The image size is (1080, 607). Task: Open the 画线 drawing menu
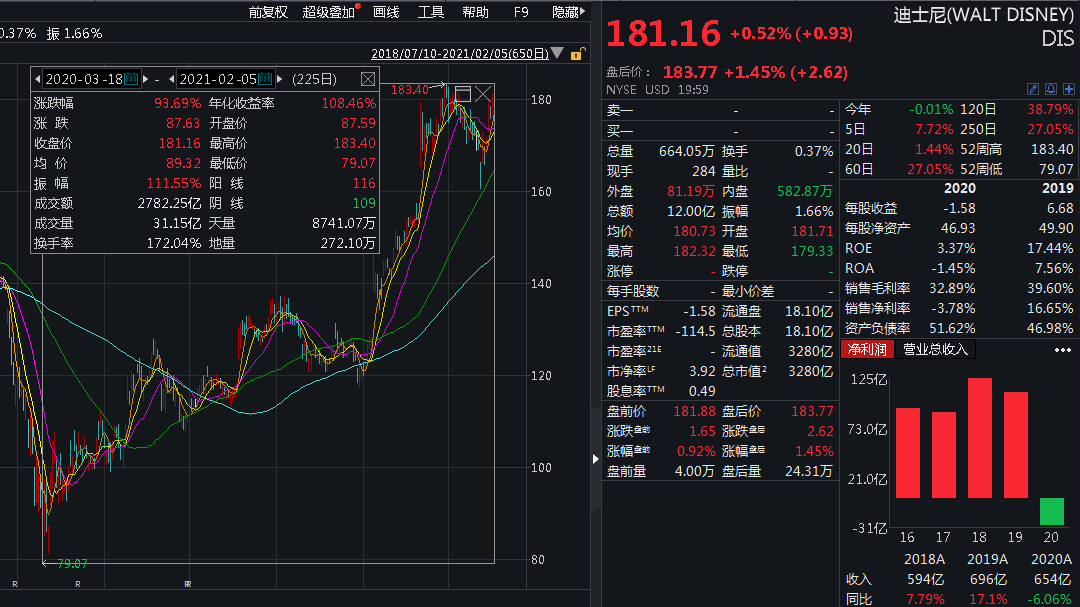[x=386, y=12]
